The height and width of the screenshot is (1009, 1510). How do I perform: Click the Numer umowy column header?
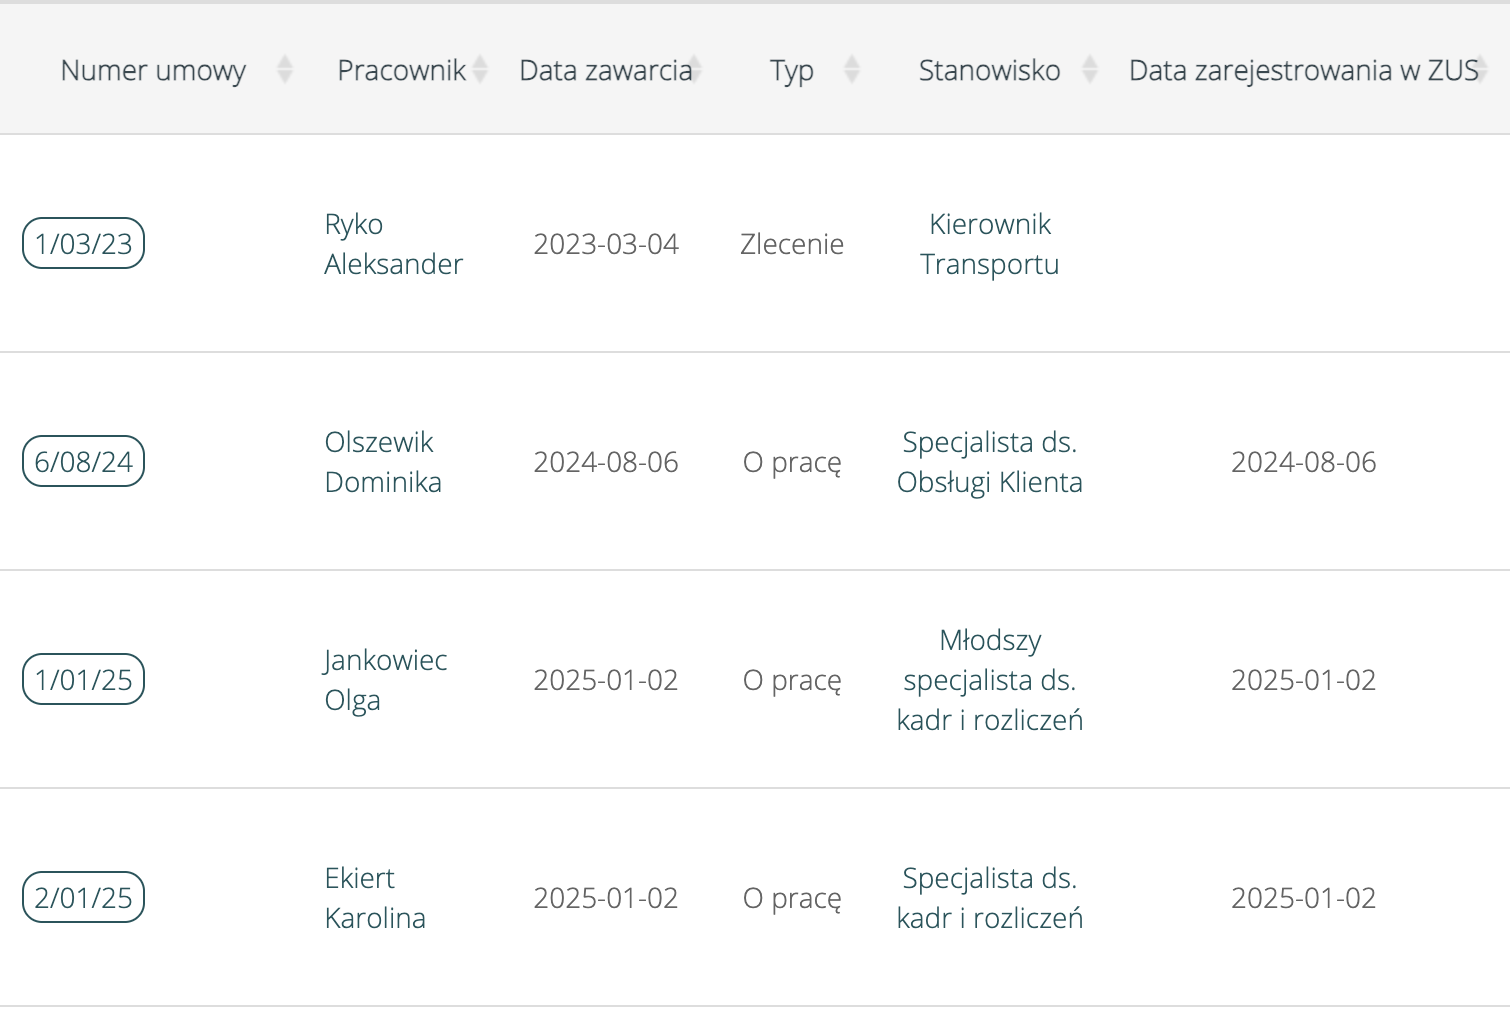(x=153, y=70)
